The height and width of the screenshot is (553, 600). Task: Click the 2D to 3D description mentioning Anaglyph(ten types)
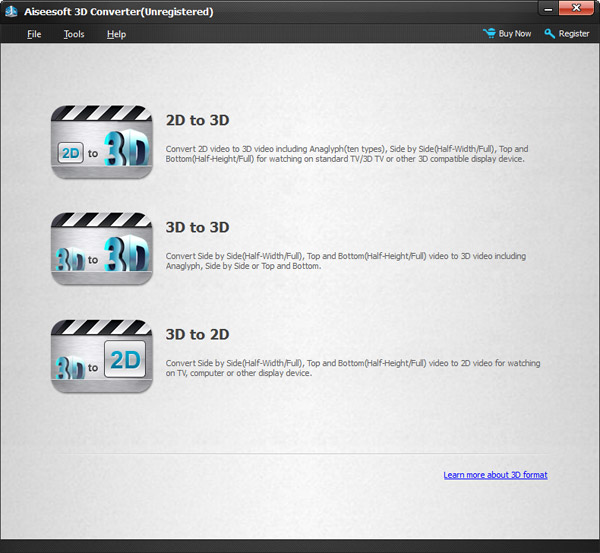pyautogui.click(x=345, y=154)
